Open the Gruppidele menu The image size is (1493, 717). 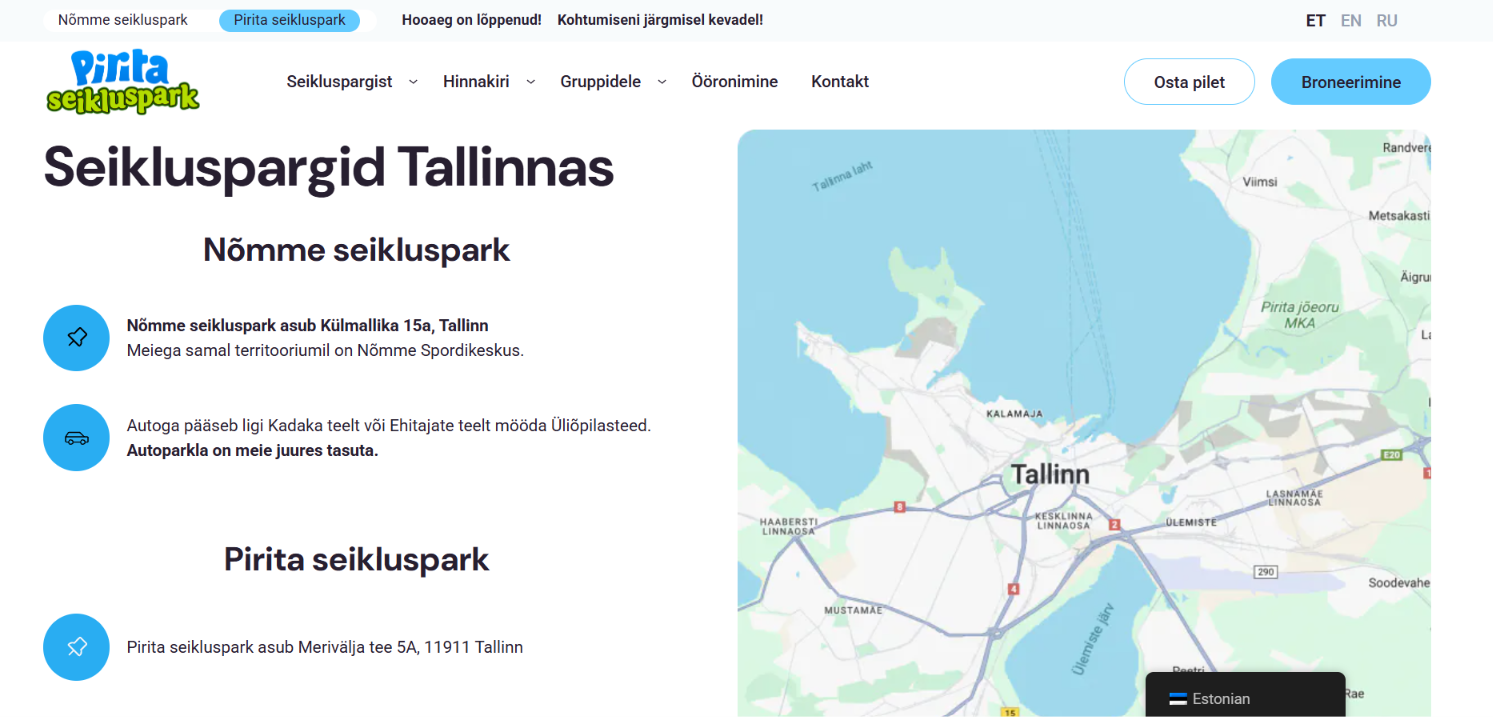(x=600, y=82)
